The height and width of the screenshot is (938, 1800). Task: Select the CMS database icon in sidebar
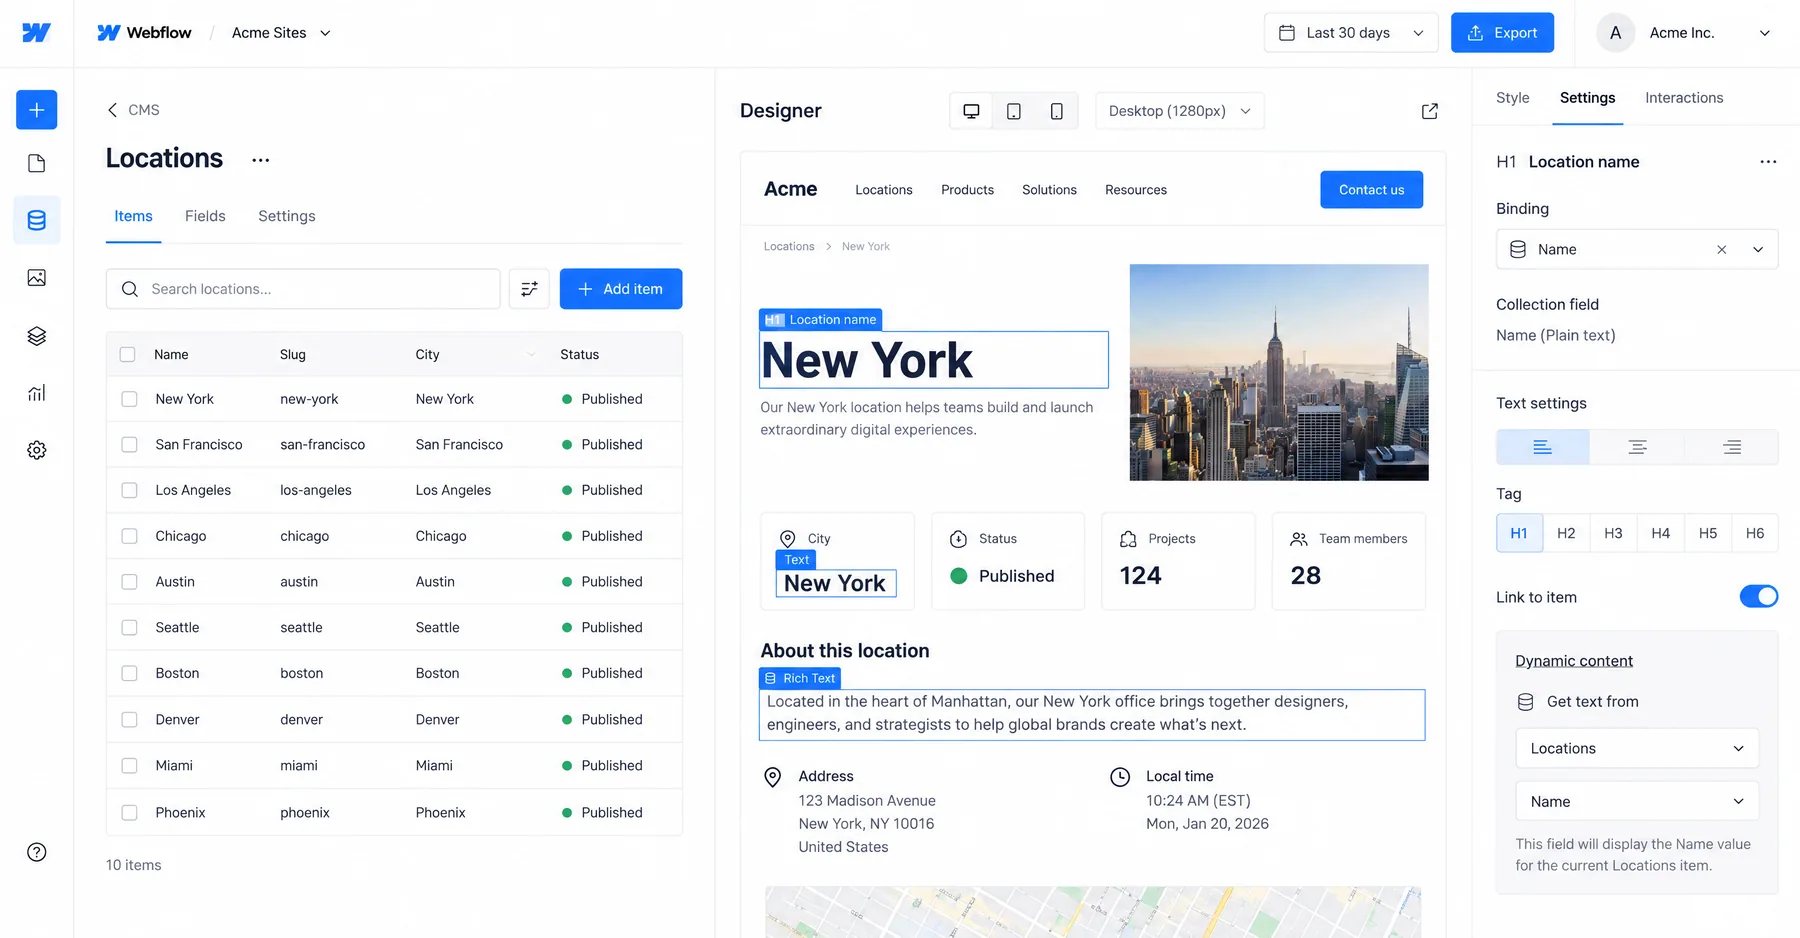(x=36, y=220)
